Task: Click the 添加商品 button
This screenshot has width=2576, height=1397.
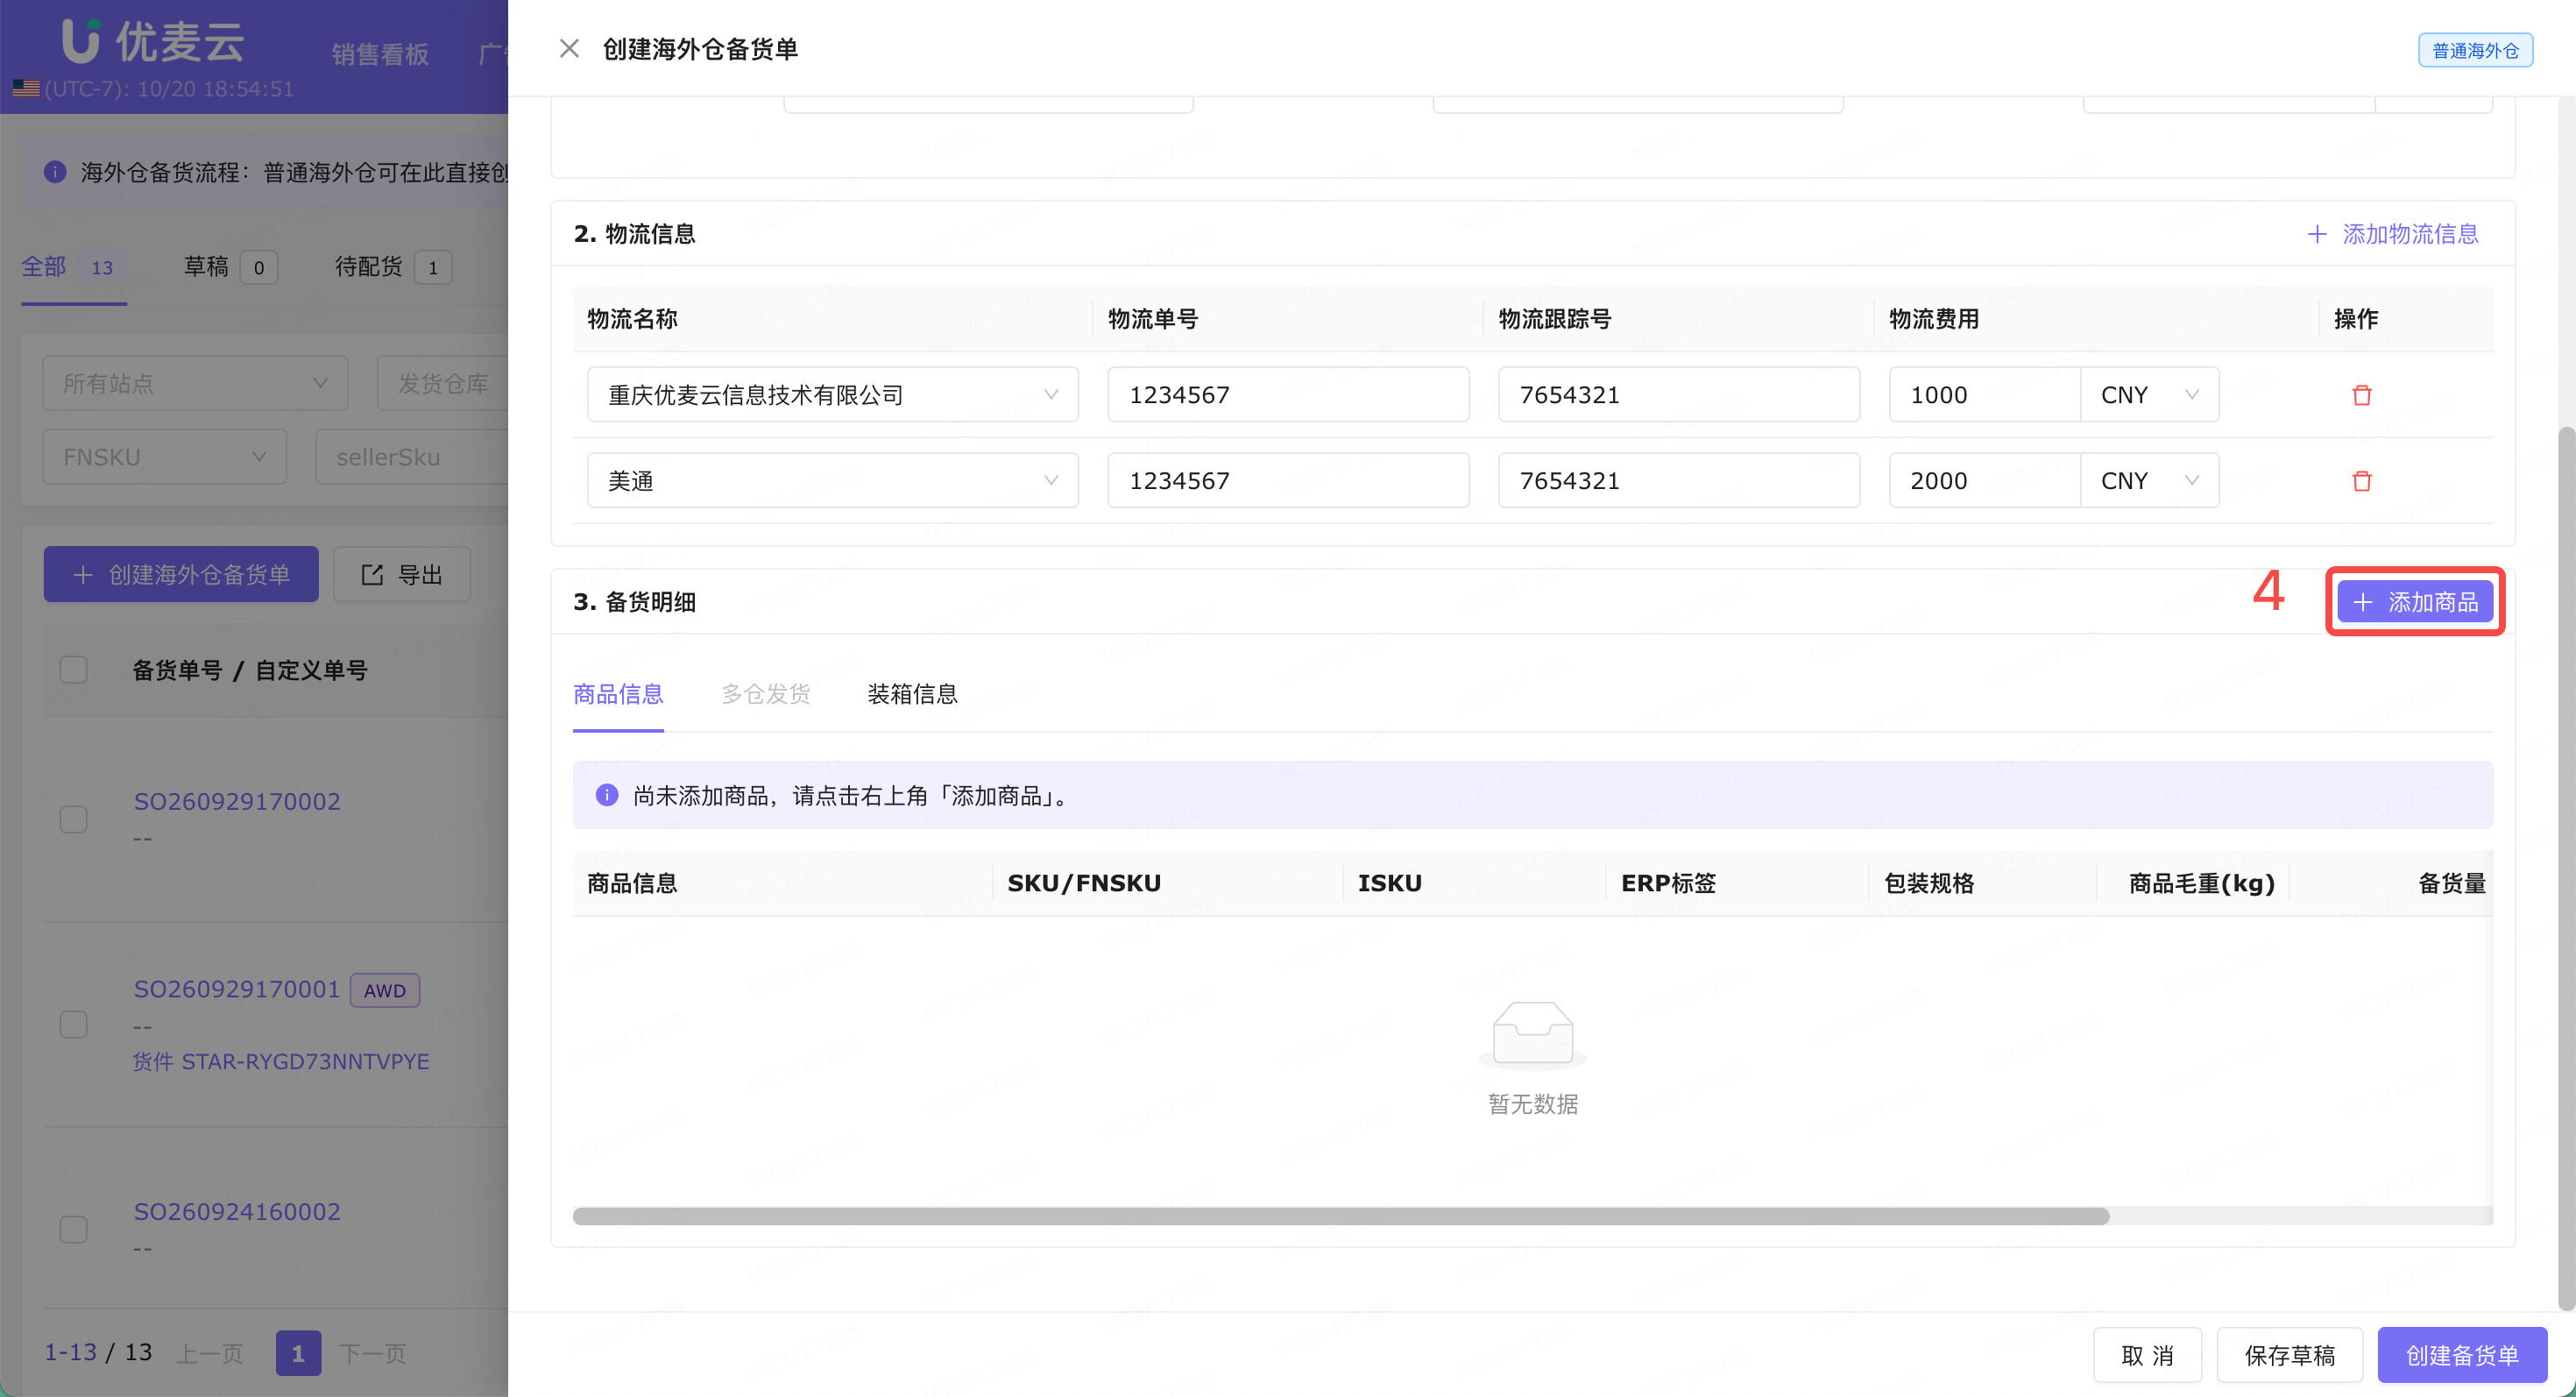Action: pos(2414,602)
